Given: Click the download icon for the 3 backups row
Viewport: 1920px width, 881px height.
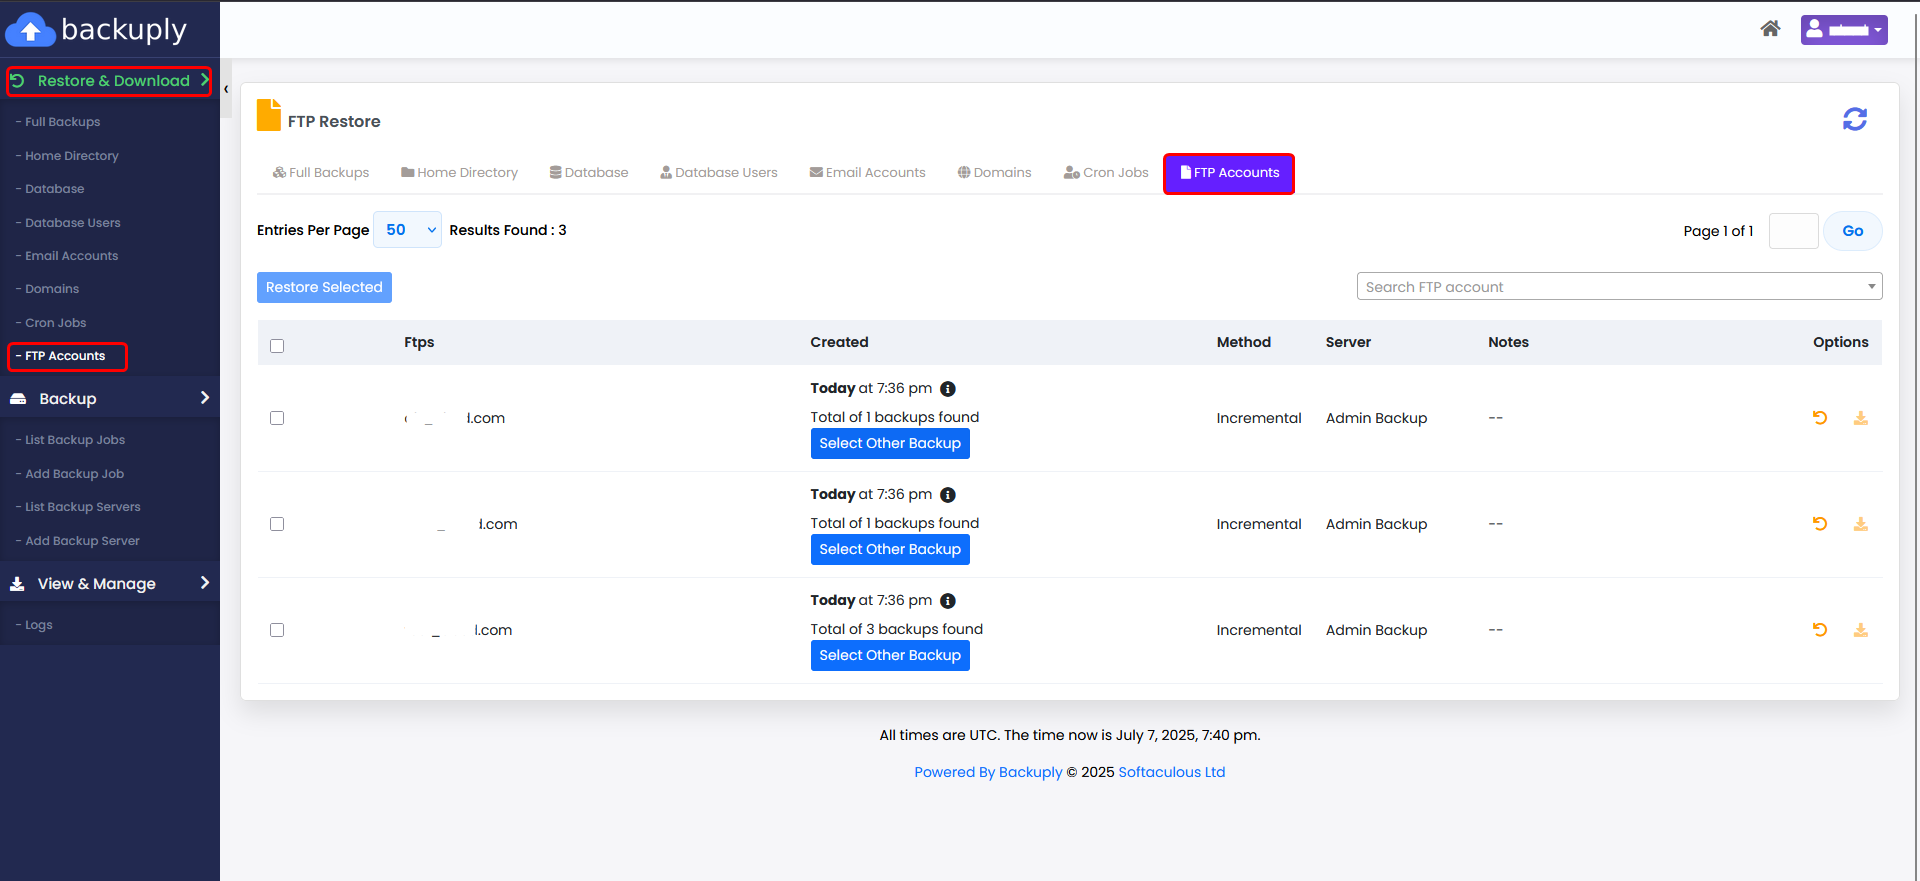Looking at the screenshot, I should [x=1860, y=630].
